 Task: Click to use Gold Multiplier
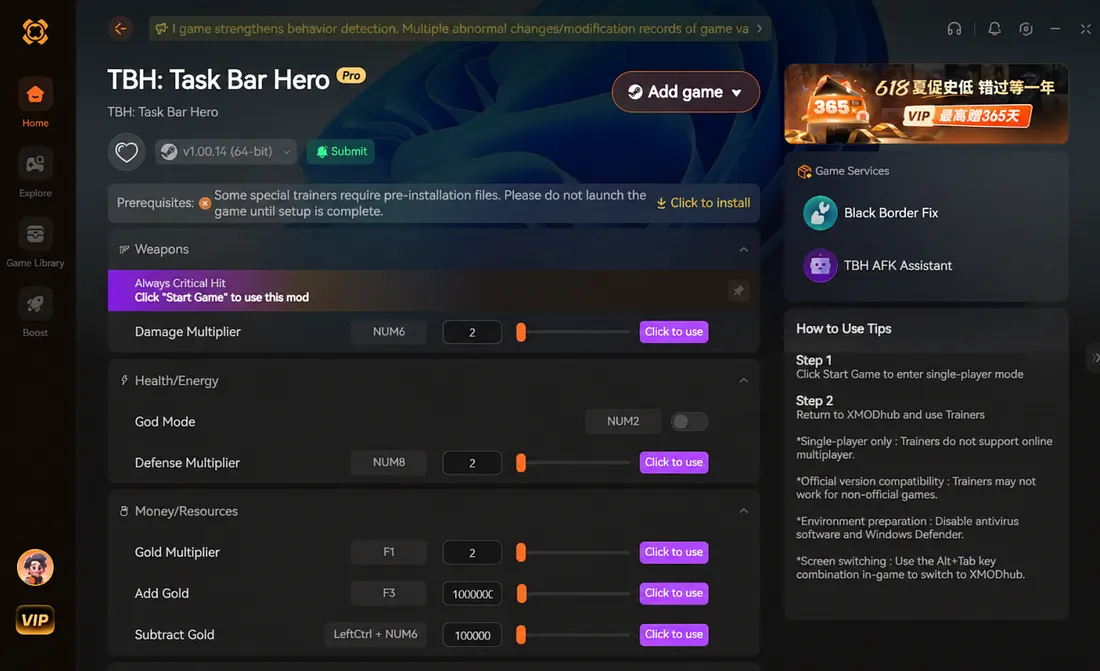(x=673, y=552)
